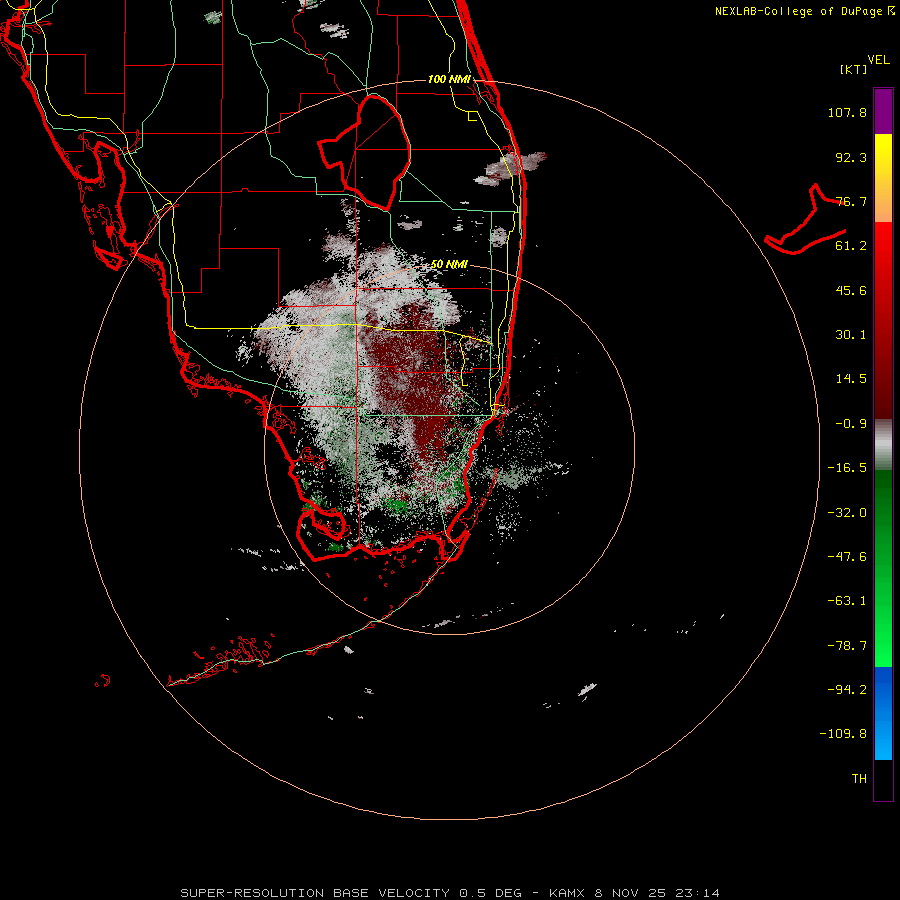This screenshot has height=900, width=900.
Task: Select the 30.1 legend value
Action: point(851,335)
